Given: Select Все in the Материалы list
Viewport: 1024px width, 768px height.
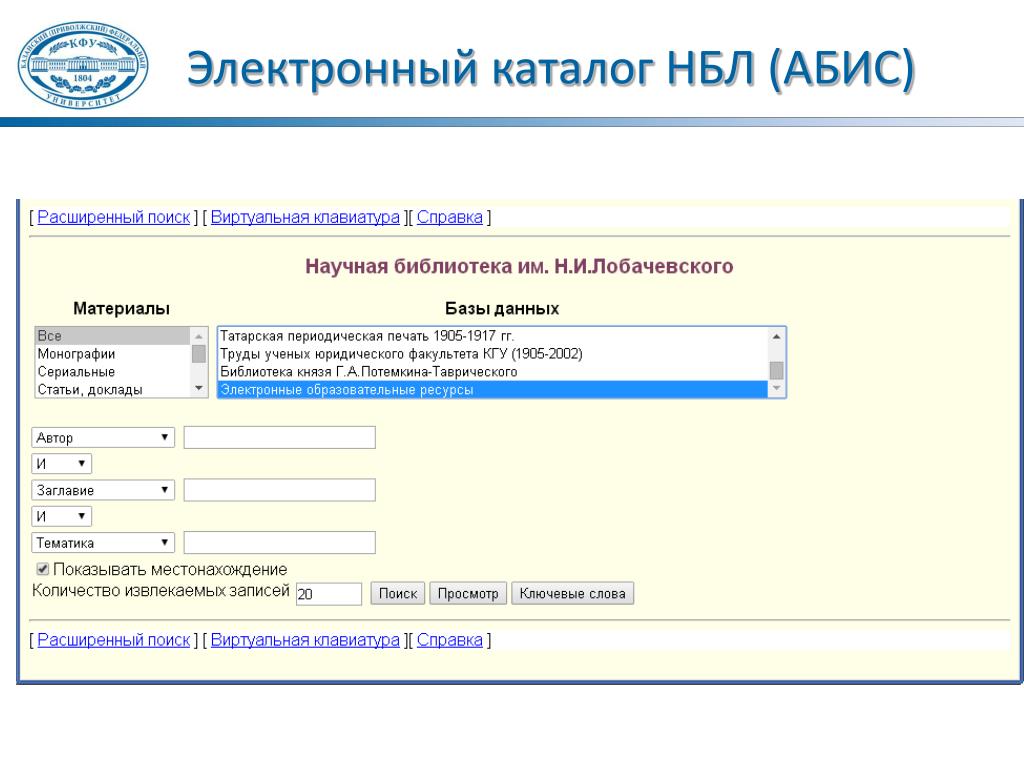Looking at the screenshot, I should [x=112, y=336].
